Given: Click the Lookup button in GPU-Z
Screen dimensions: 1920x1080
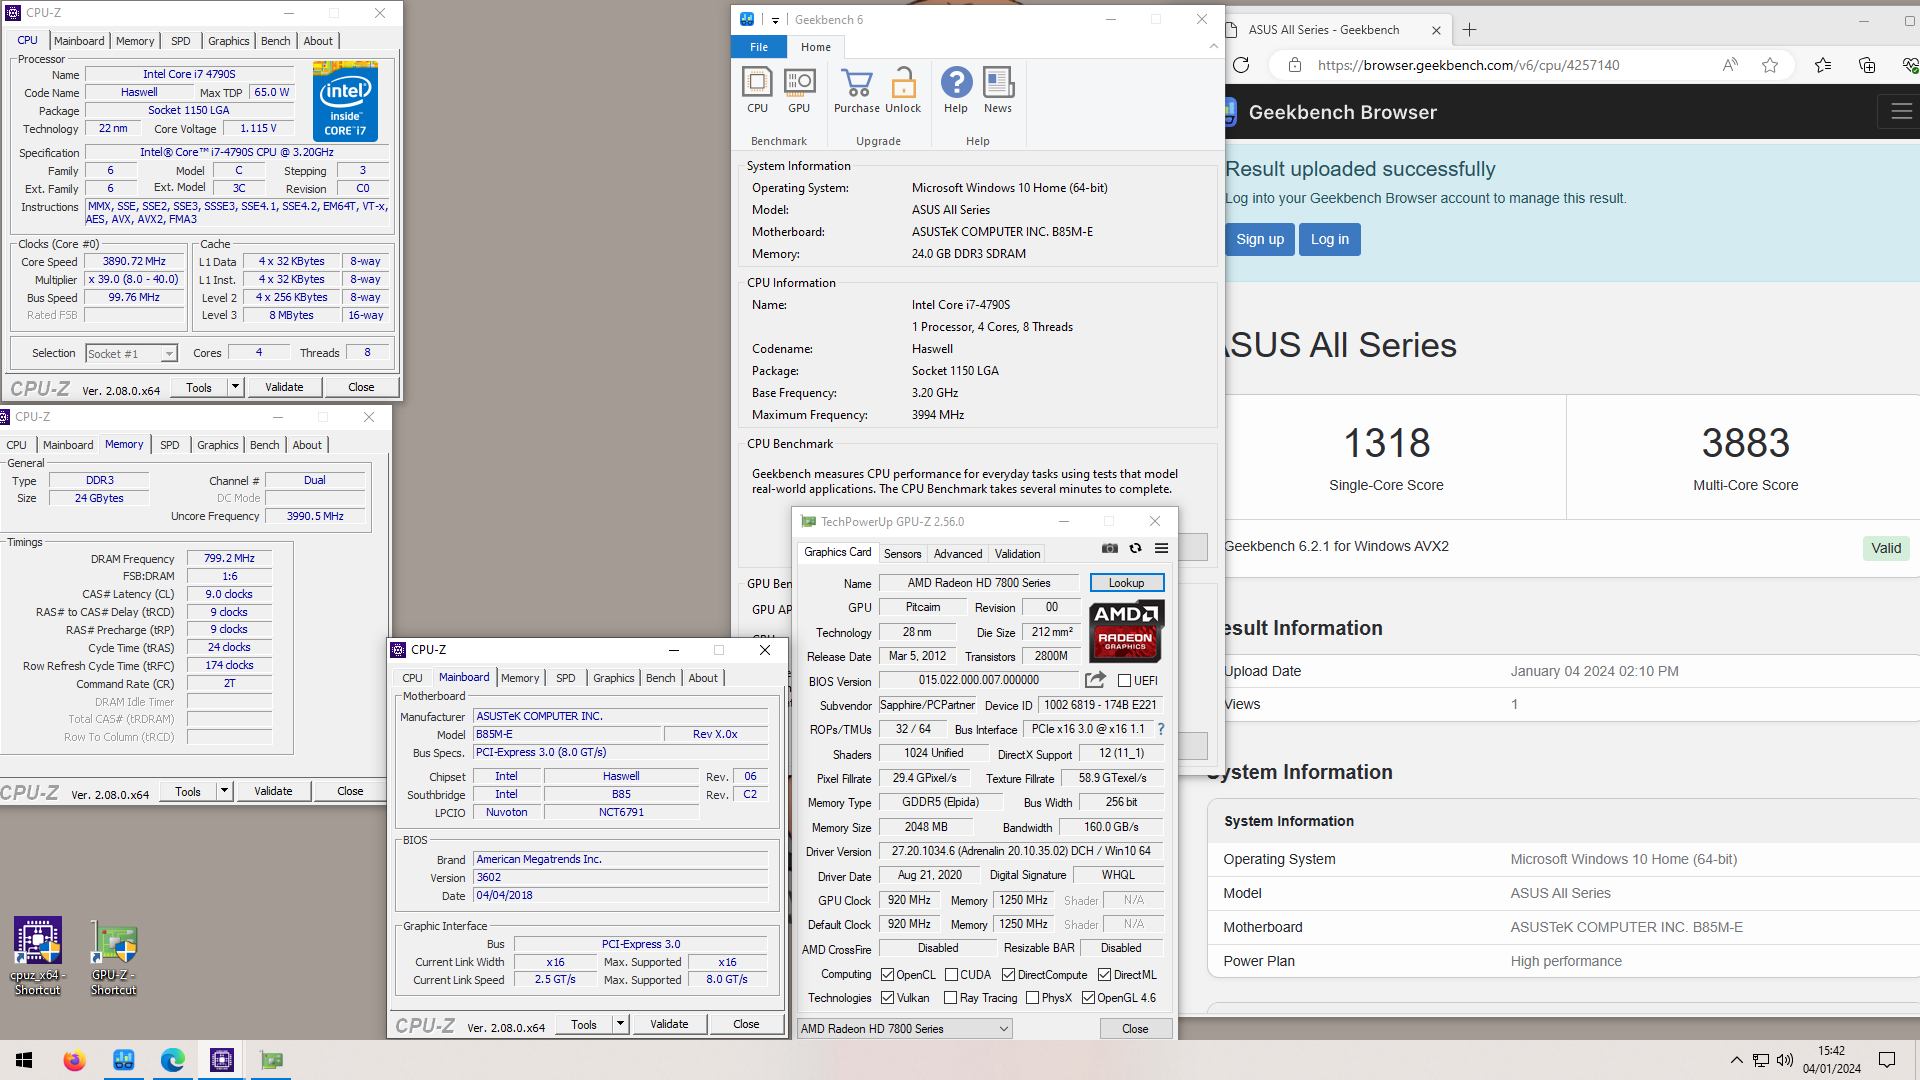Looking at the screenshot, I should (x=1126, y=583).
